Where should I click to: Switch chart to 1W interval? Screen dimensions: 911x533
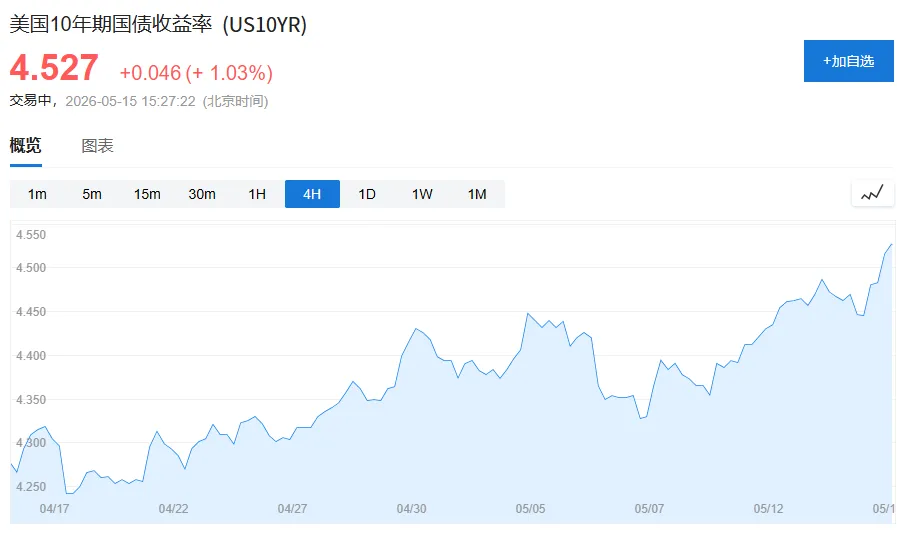point(422,194)
